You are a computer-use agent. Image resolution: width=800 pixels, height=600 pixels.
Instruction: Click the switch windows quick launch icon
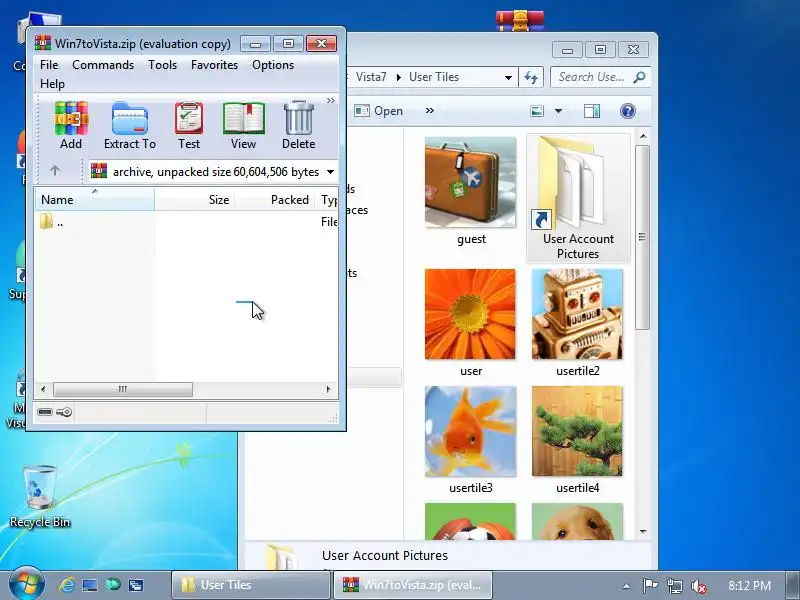pos(136,585)
